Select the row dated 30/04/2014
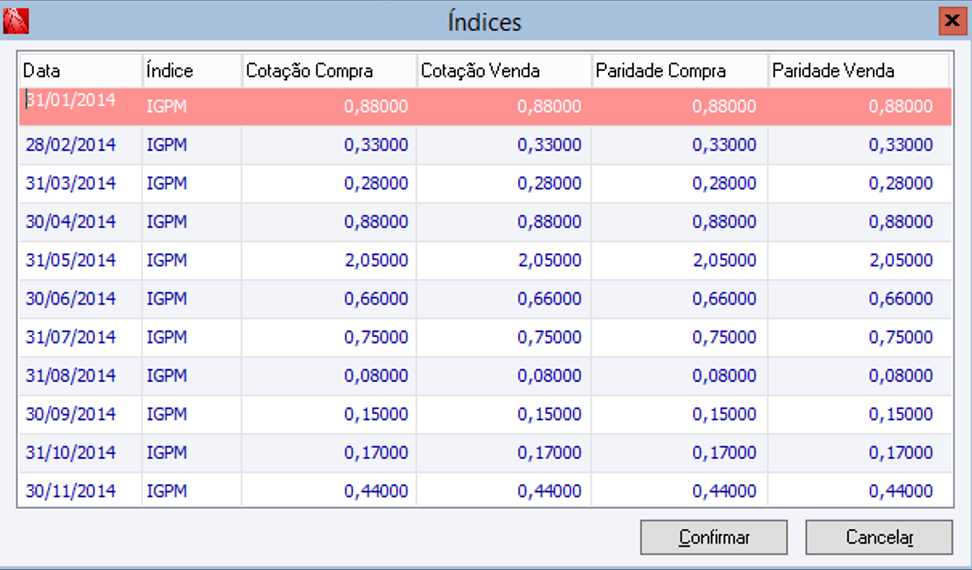The height and width of the screenshot is (570, 972). tap(485, 222)
